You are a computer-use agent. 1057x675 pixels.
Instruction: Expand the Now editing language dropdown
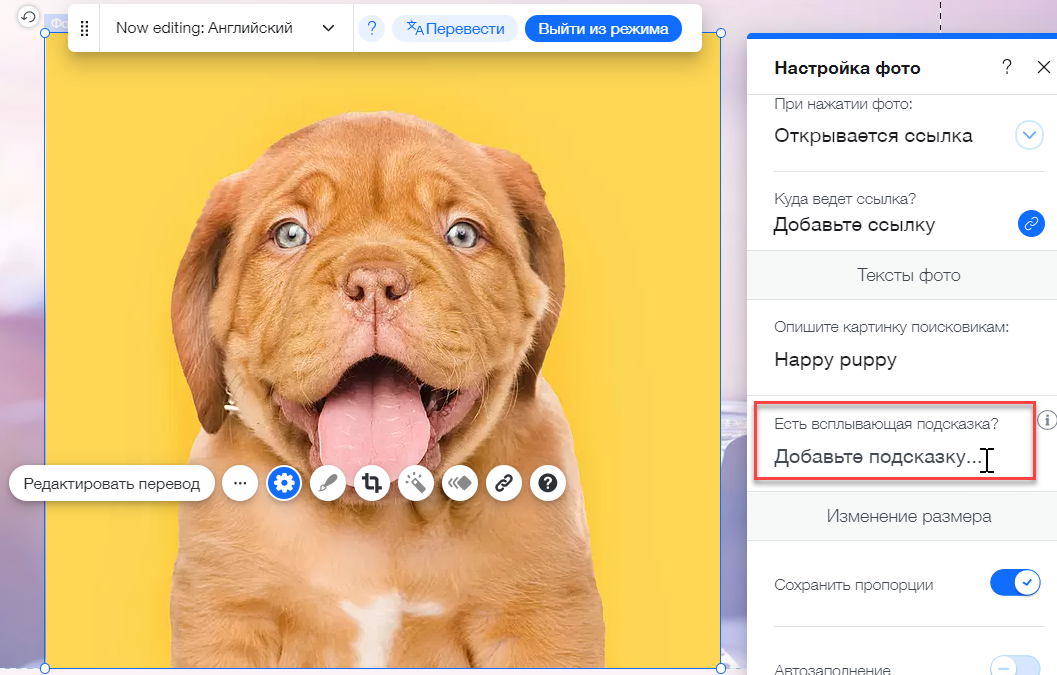coord(328,28)
